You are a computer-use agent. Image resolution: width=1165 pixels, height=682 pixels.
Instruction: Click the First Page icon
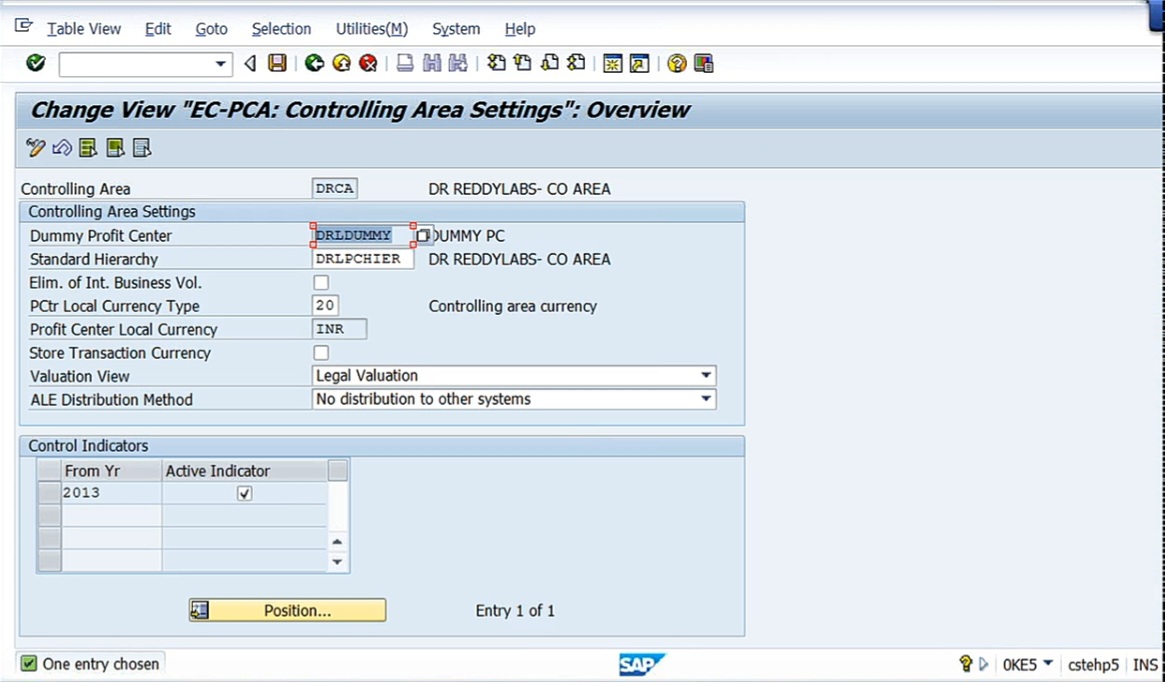[x=496, y=63]
